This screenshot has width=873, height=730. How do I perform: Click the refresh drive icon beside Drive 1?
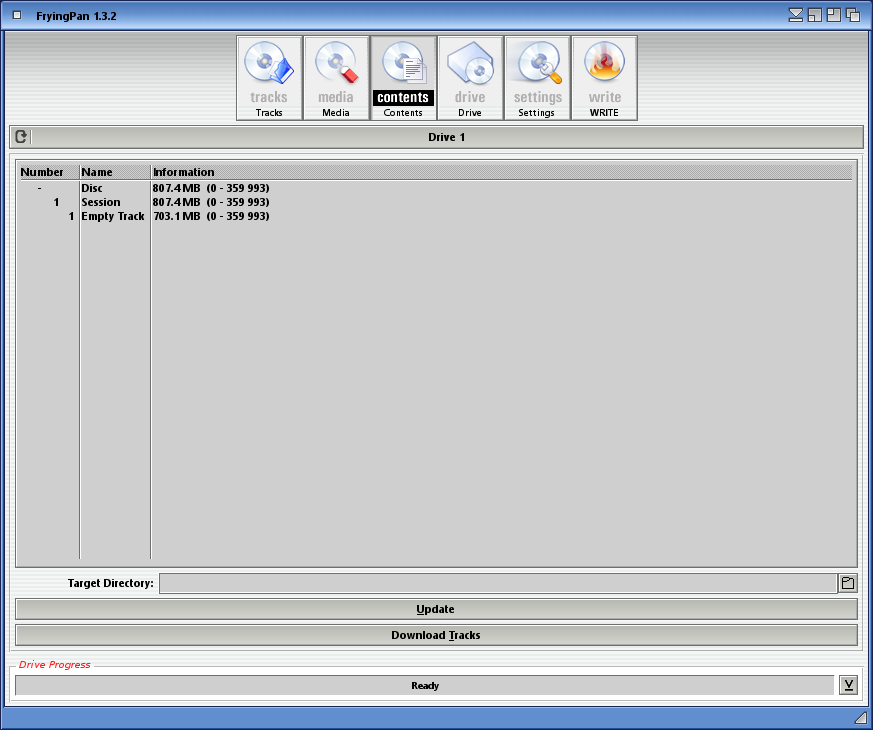coord(21,137)
